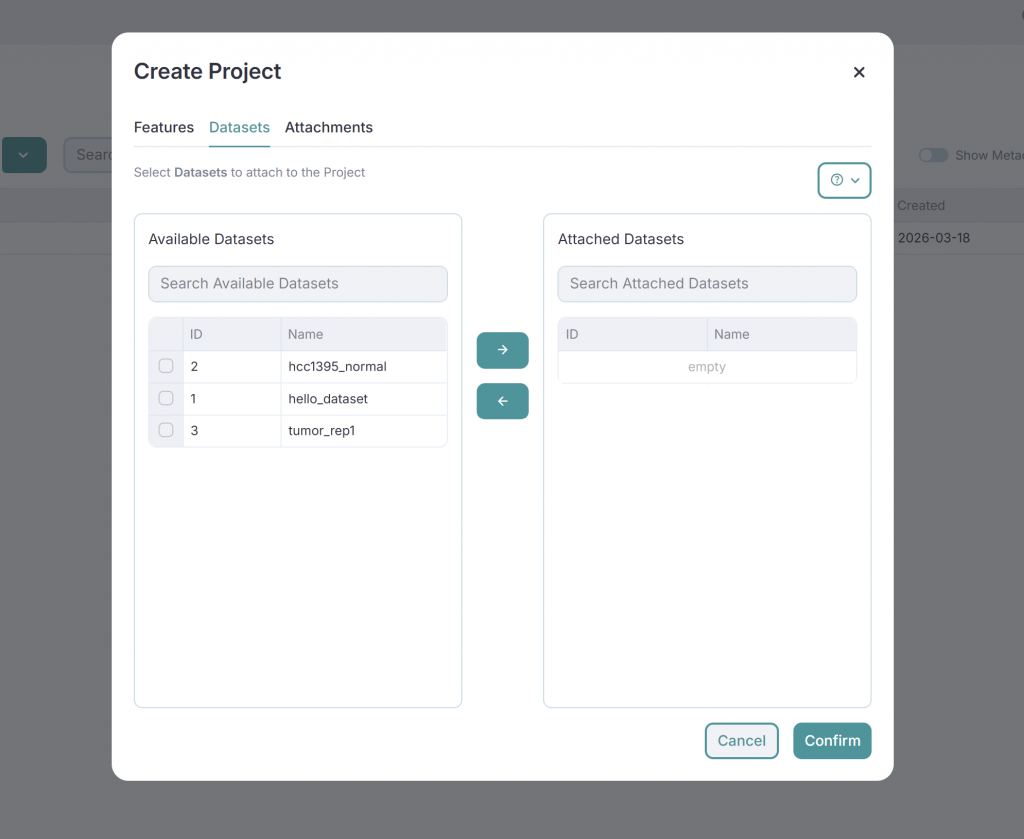
Task: Select the Datasets tab
Action: pos(239,127)
